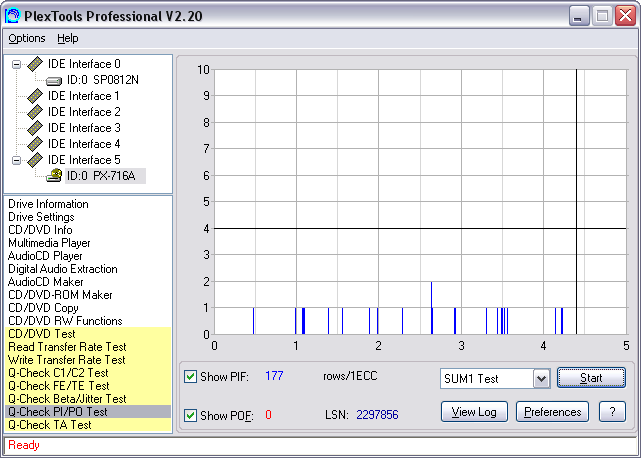Viewport: 641px width, 458px height.
Task: Open Write Transfer Rate Test
Action: coord(88,360)
